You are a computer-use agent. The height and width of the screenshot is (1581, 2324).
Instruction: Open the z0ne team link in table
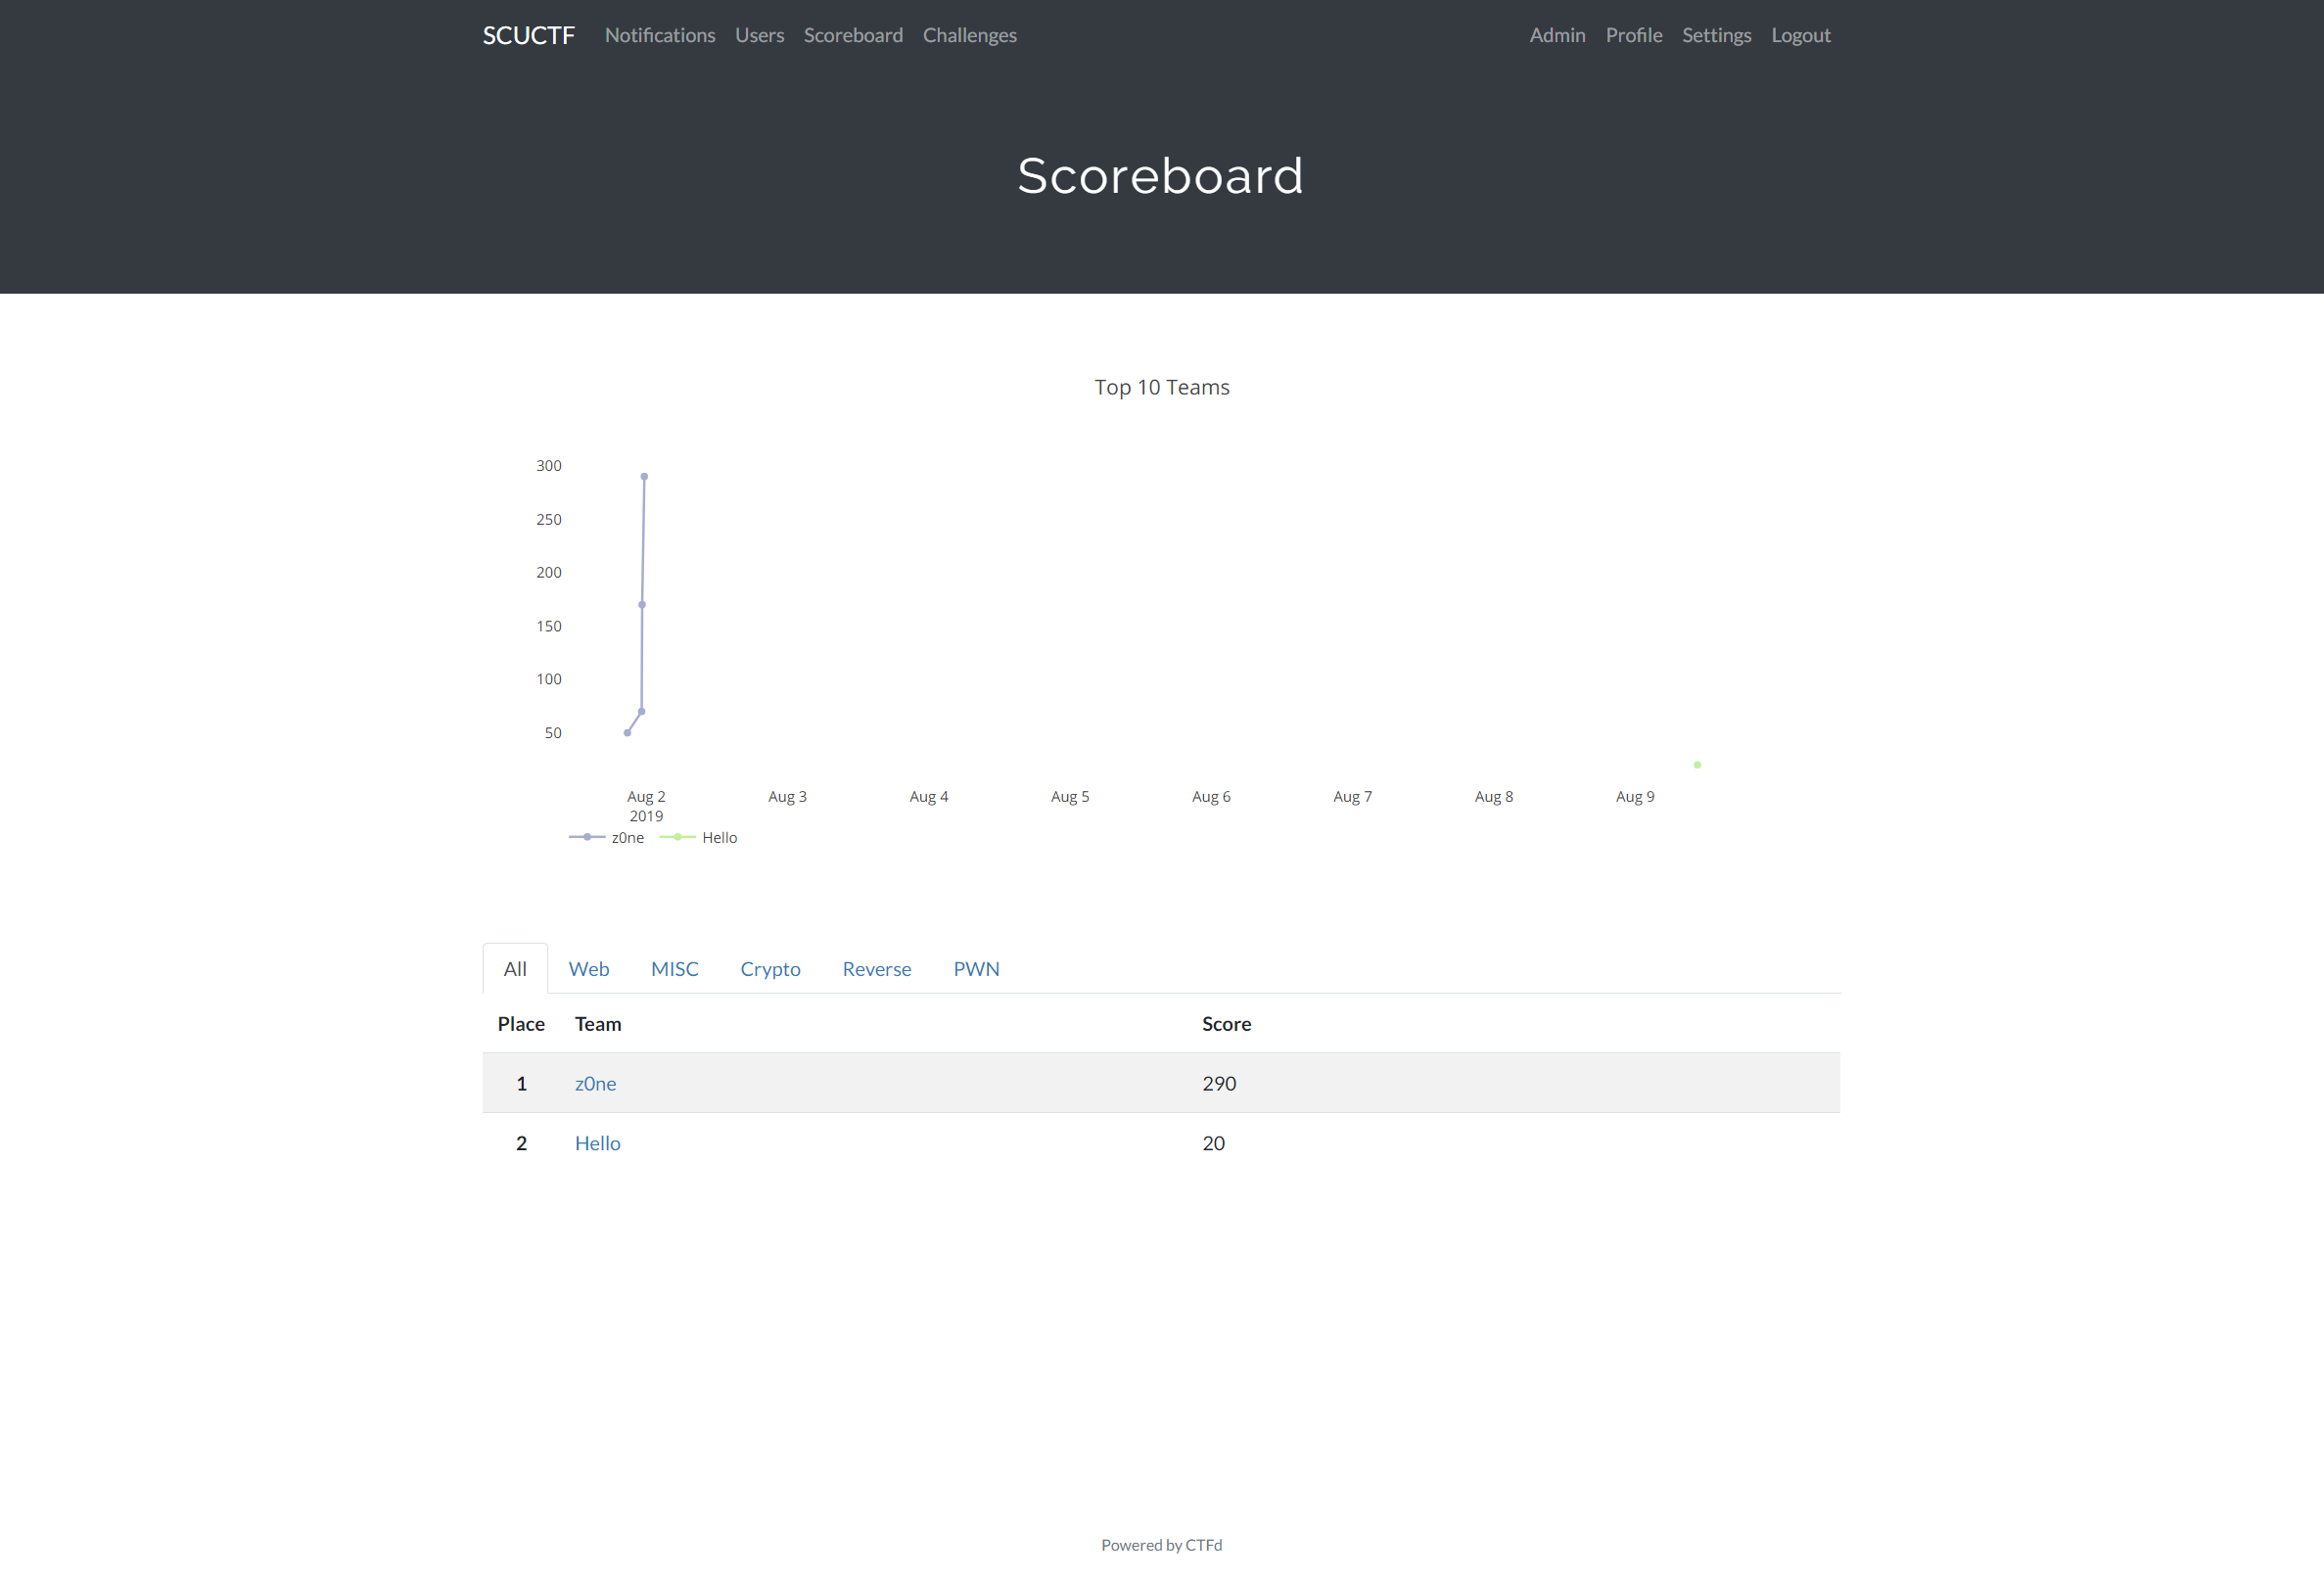pyautogui.click(x=595, y=1083)
